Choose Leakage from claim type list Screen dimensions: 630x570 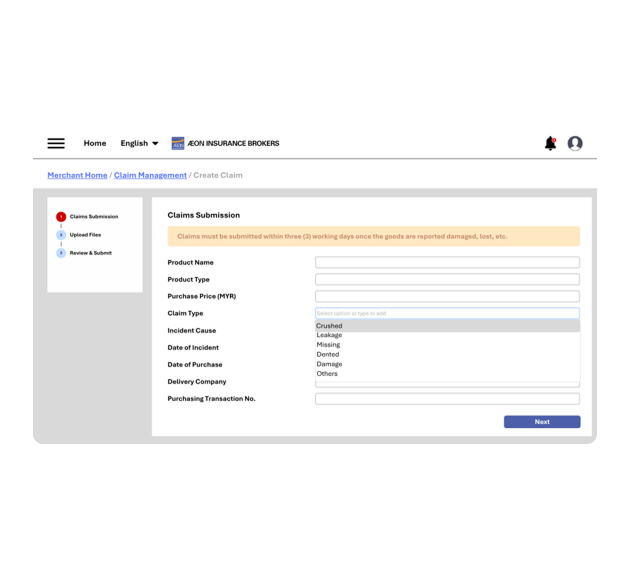click(x=329, y=335)
